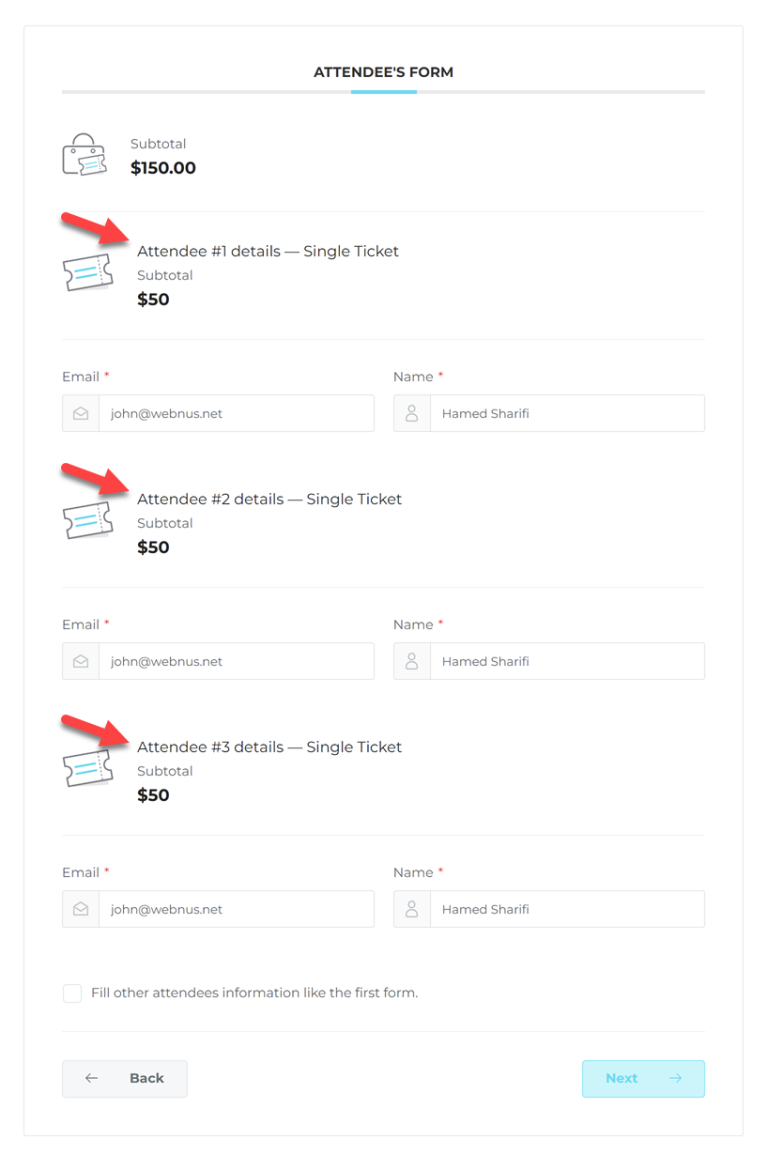Viewport: 768px width, 1155px height.
Task: Click the person icon in Attendee #1 name field
Action: 411,412
